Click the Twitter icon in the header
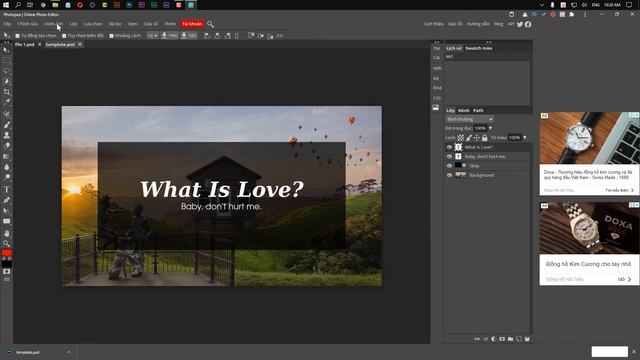640x360 pixels. [520, 24]
